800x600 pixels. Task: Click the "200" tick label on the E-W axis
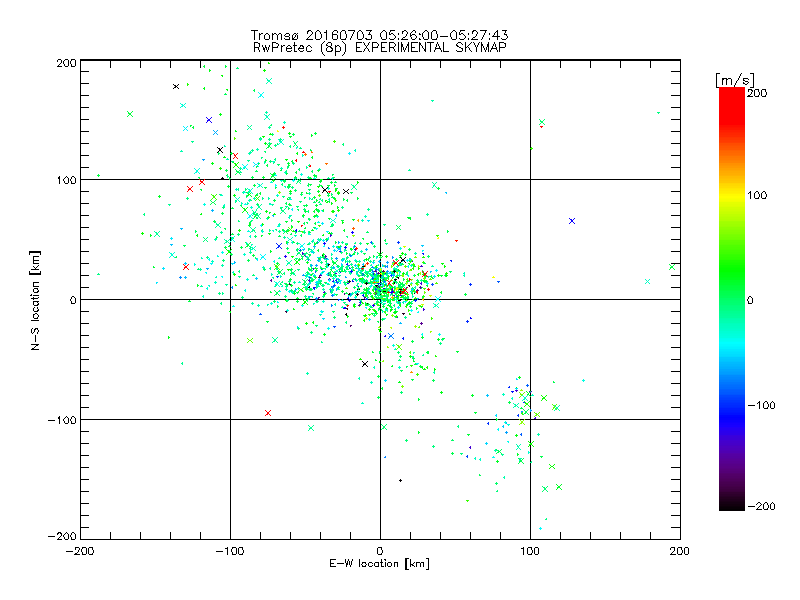coord(680,552)
